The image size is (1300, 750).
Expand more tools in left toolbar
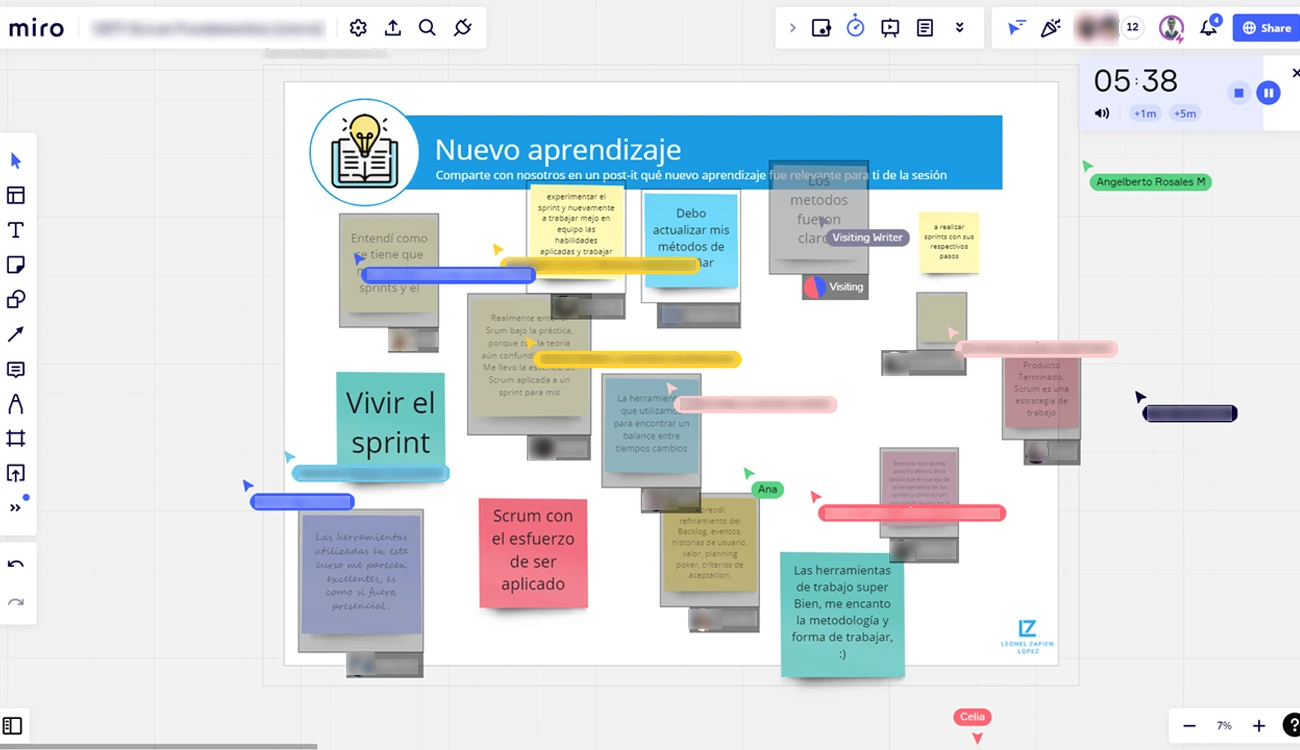tap(16, 508)
